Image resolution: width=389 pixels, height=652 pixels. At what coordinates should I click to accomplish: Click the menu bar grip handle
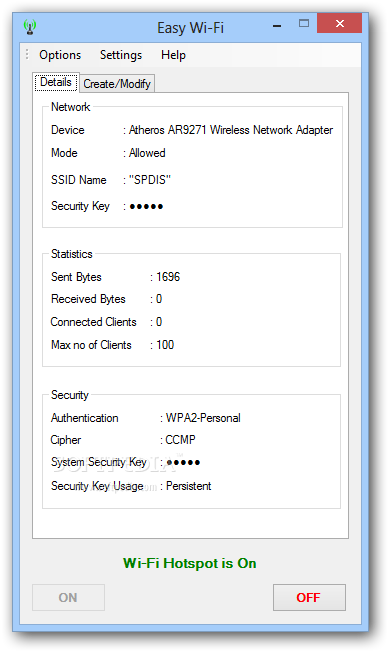(x=27, y=54)
